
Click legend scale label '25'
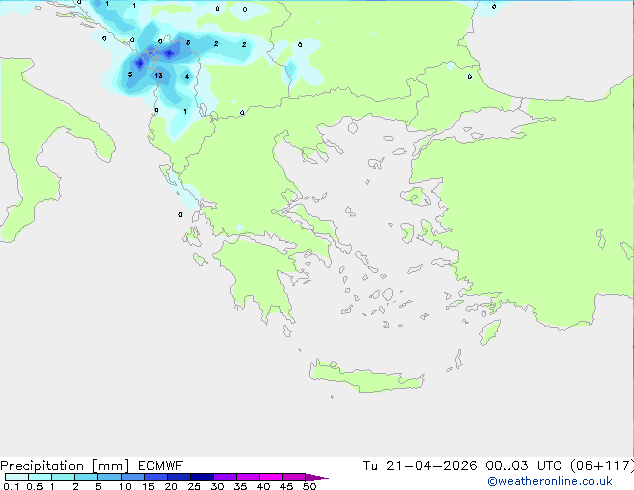pyautogui.click(x=194, y=486)
